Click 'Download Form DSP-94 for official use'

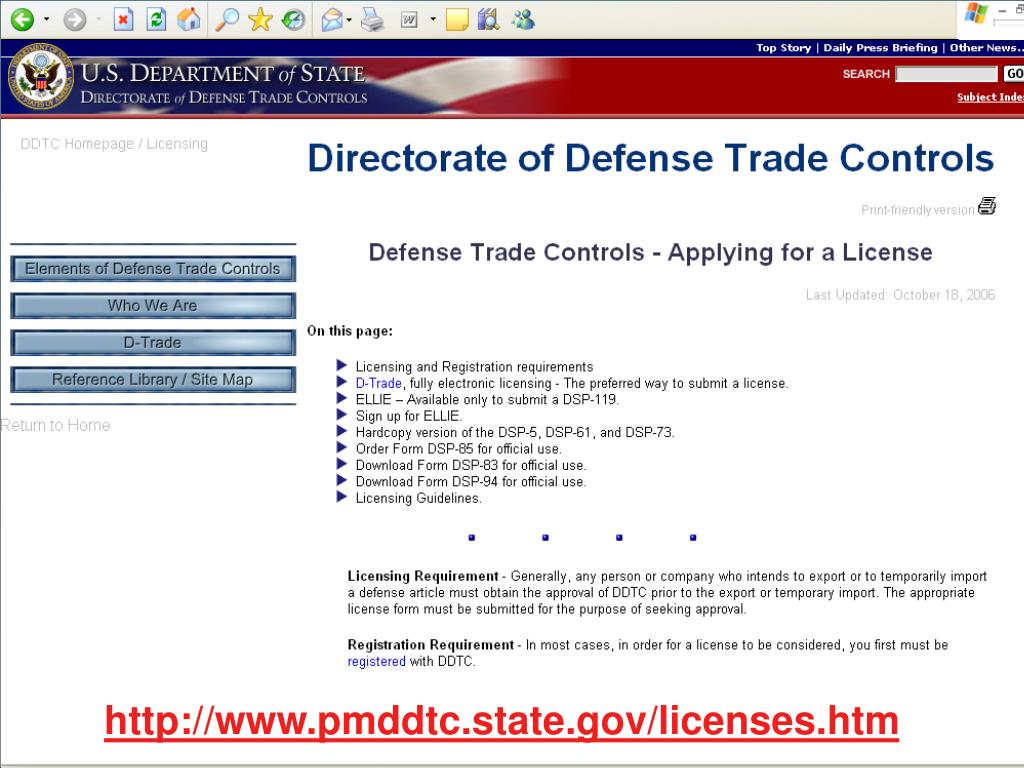471,481
